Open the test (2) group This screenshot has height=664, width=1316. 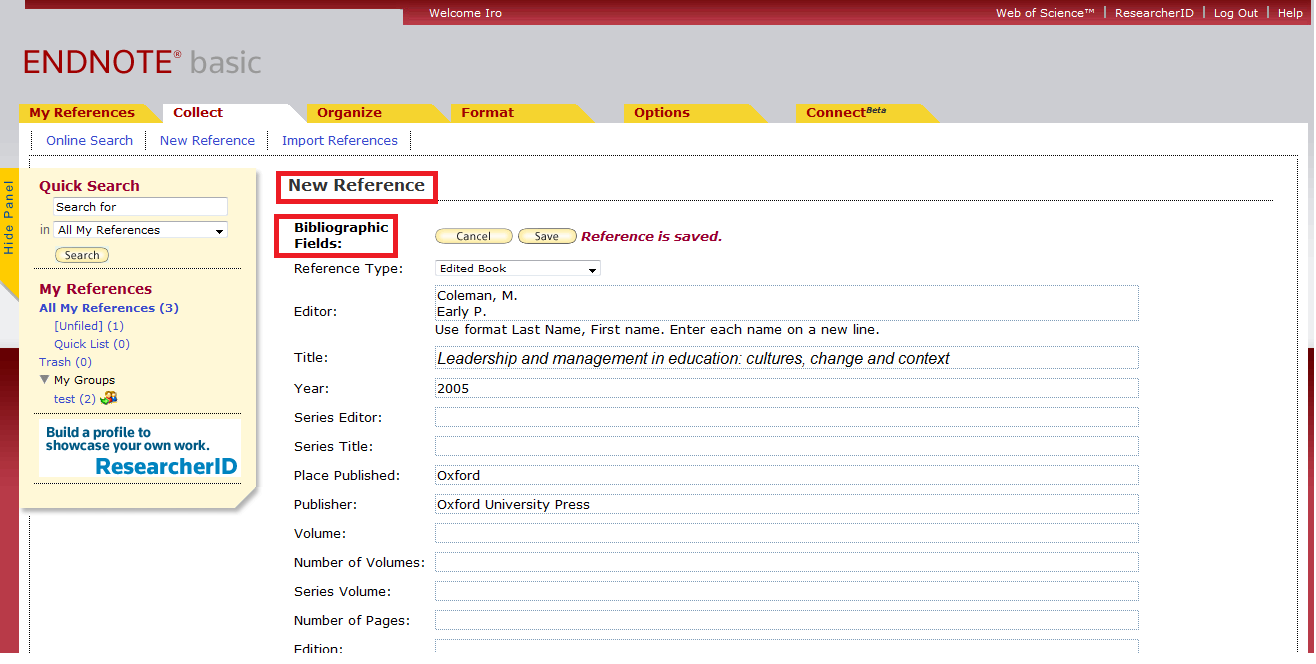(75, 399)
